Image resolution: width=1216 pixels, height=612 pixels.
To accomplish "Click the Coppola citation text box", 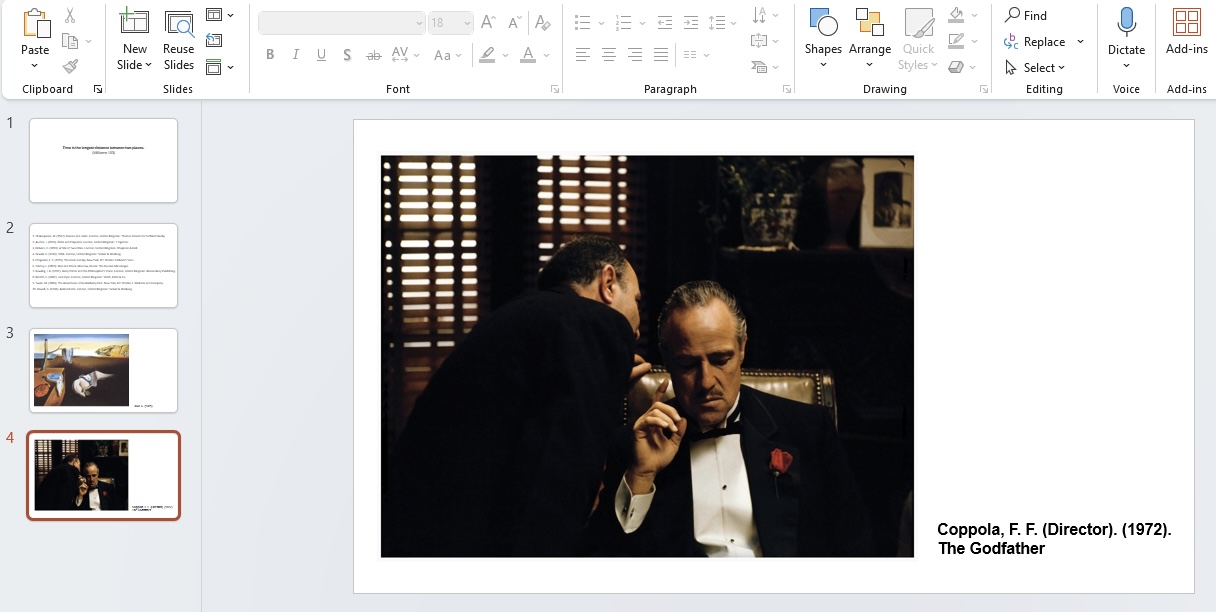I will click(1054, 538).
